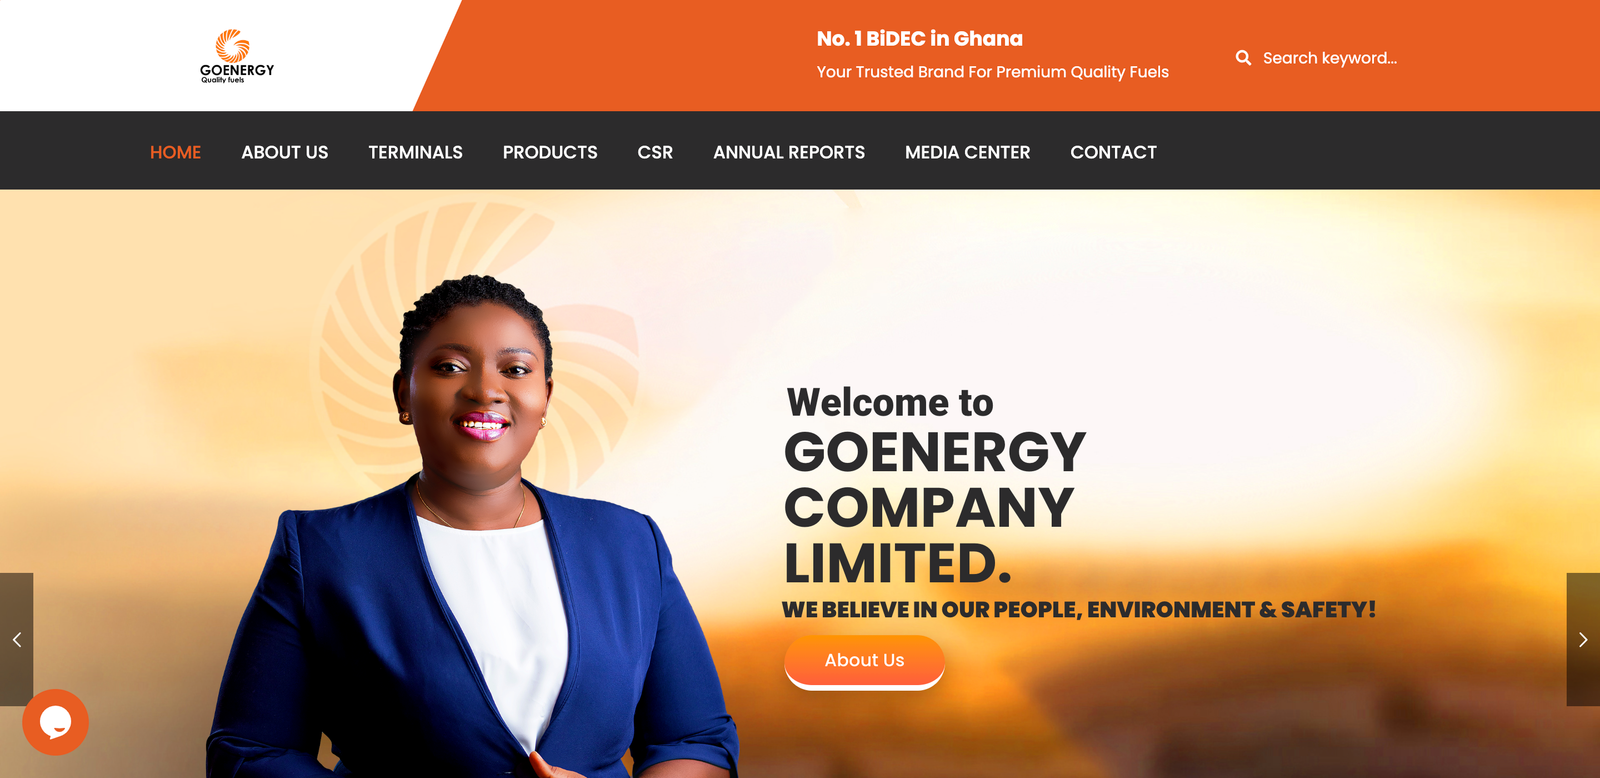This screenshot has height=778, width=1600.
Task: Focus the Search keyword field
Action: 1330,58
